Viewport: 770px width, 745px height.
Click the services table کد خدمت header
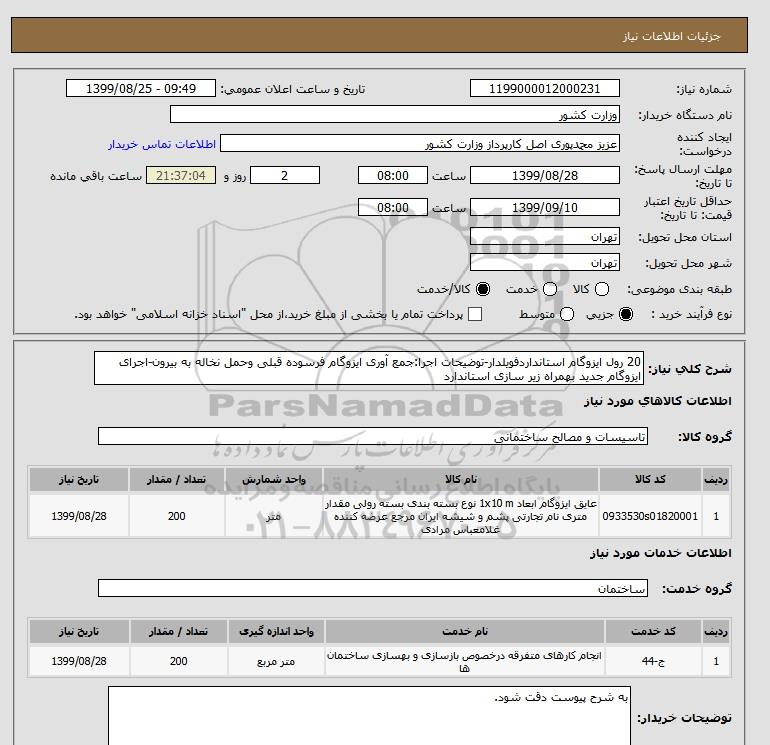(653, 632)
